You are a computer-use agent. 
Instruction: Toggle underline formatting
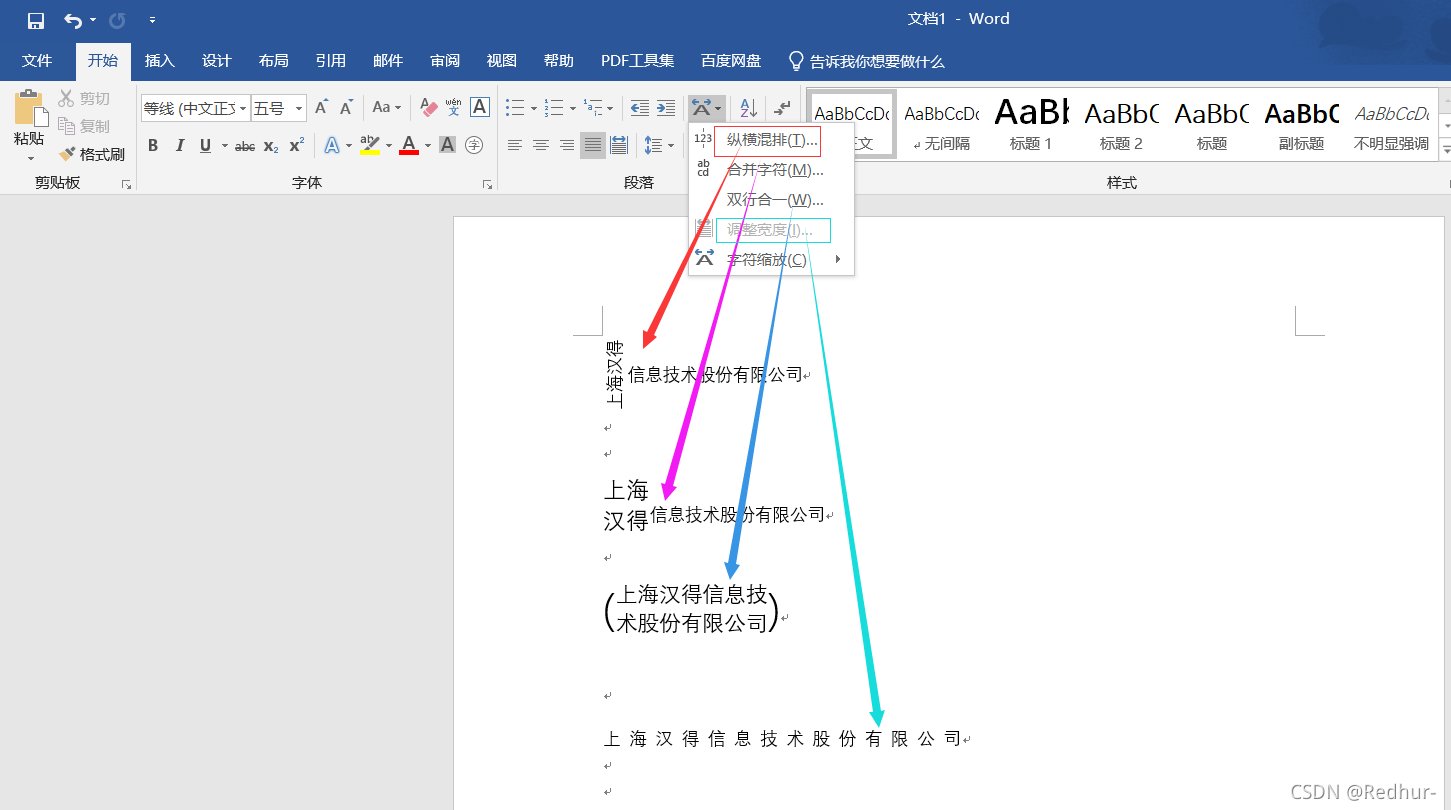(x=205, y=146)
